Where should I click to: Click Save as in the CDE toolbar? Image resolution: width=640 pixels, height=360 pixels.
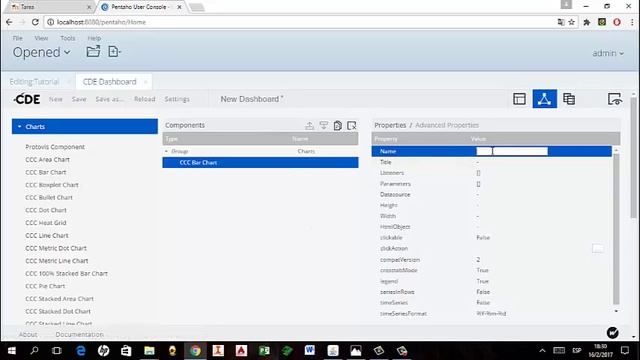point(109,99)
